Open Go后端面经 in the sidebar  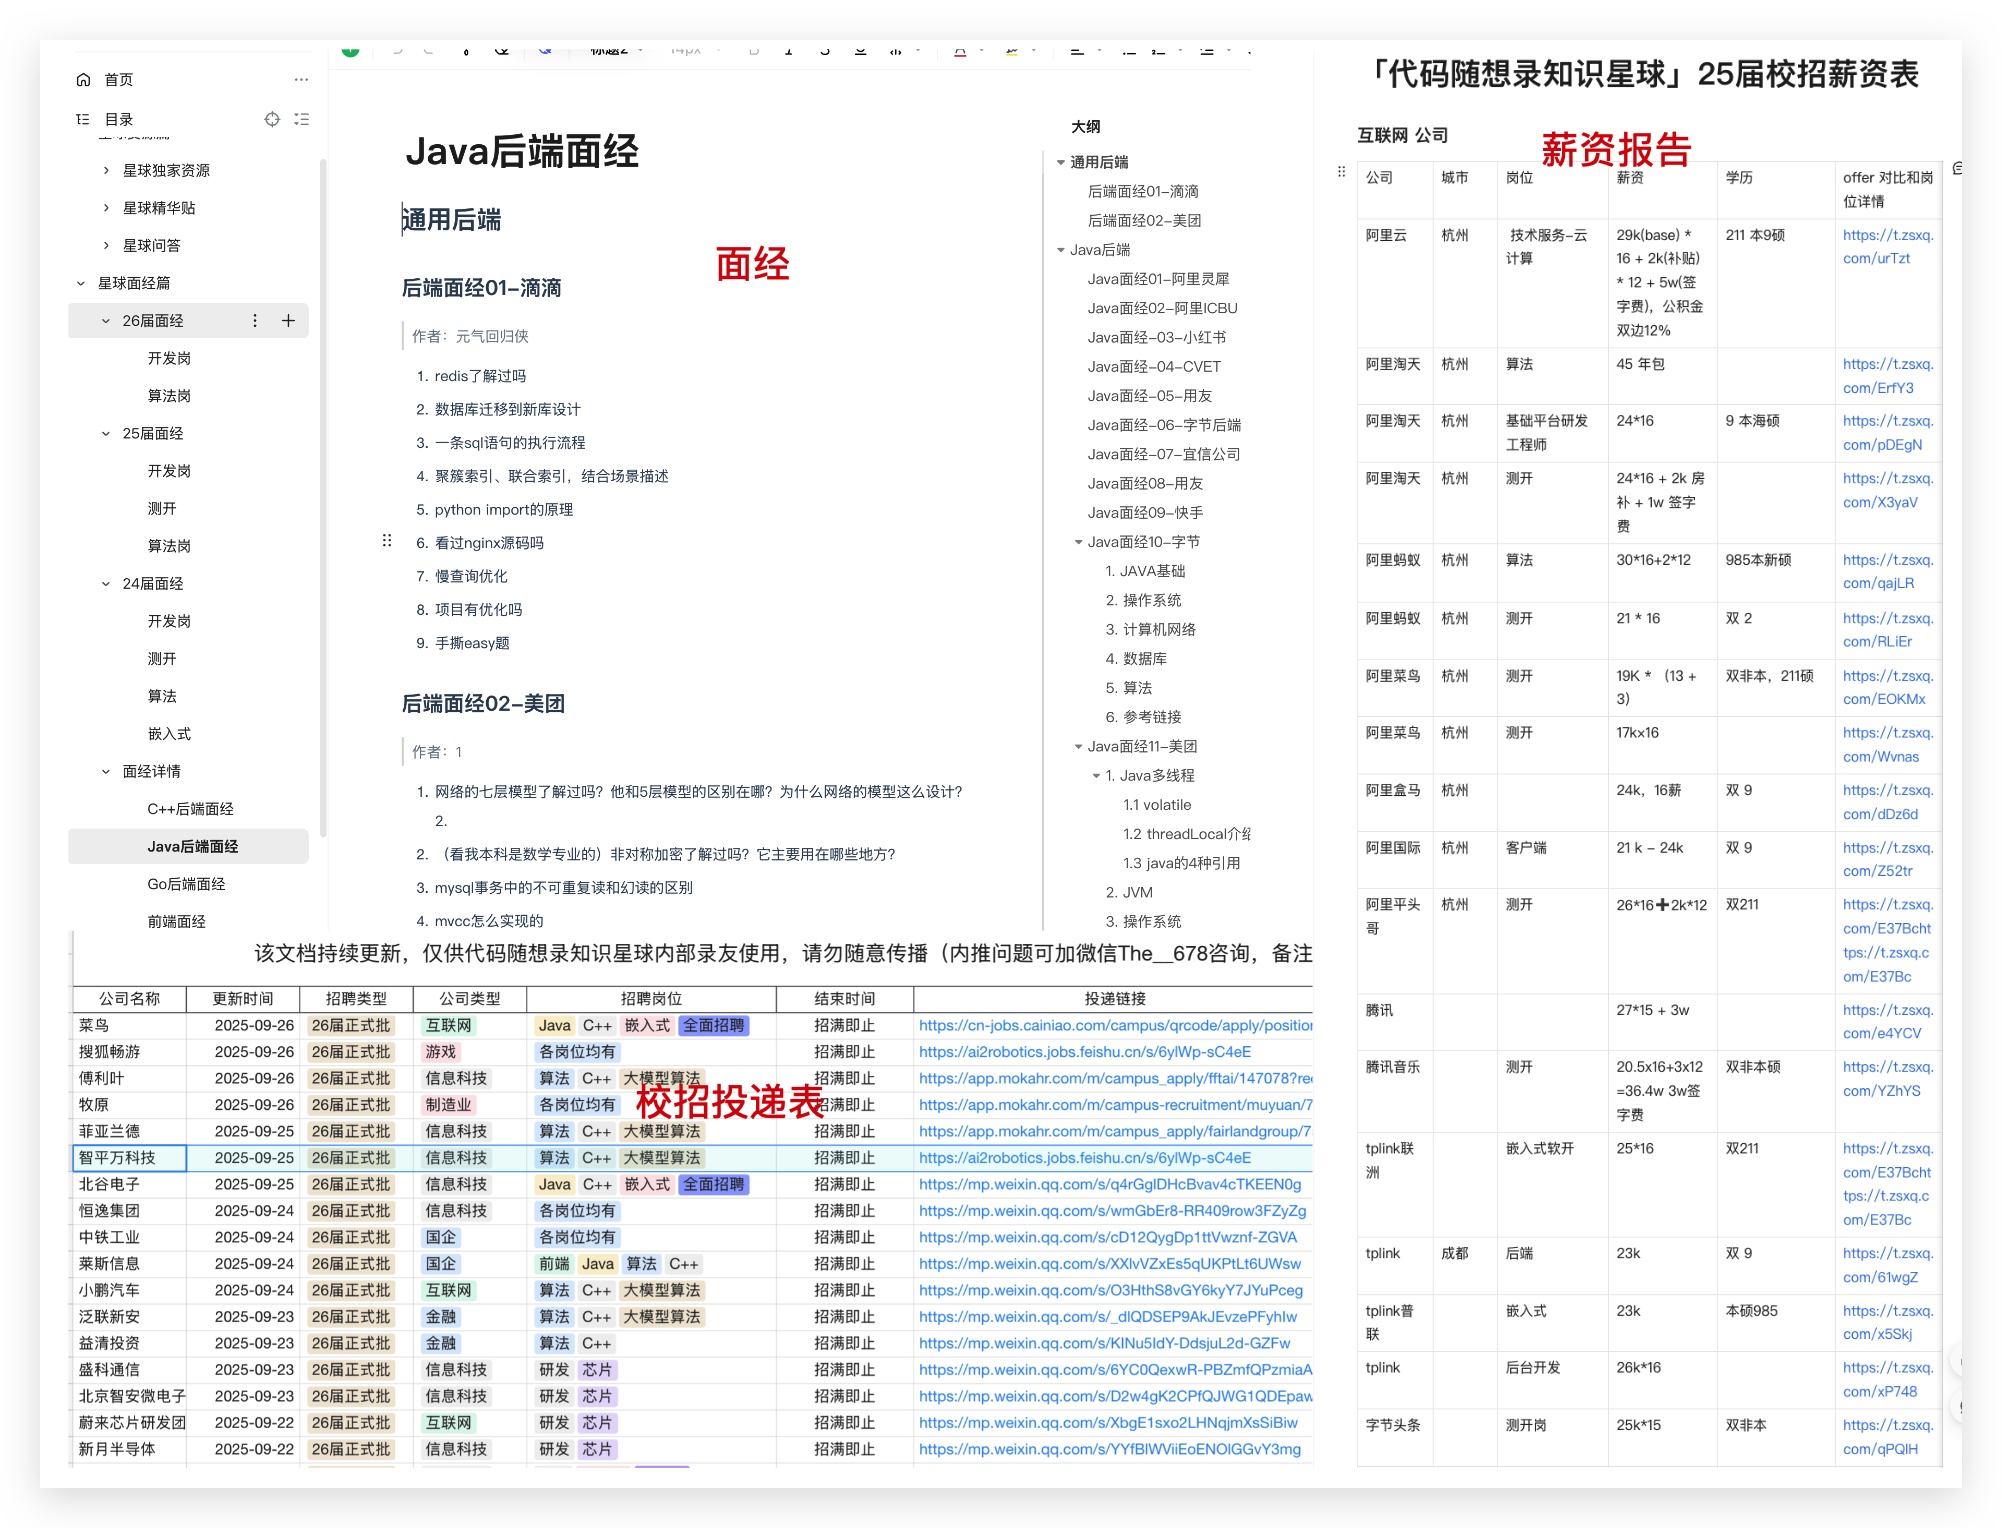pyautogui.click(x=186, y=884)
